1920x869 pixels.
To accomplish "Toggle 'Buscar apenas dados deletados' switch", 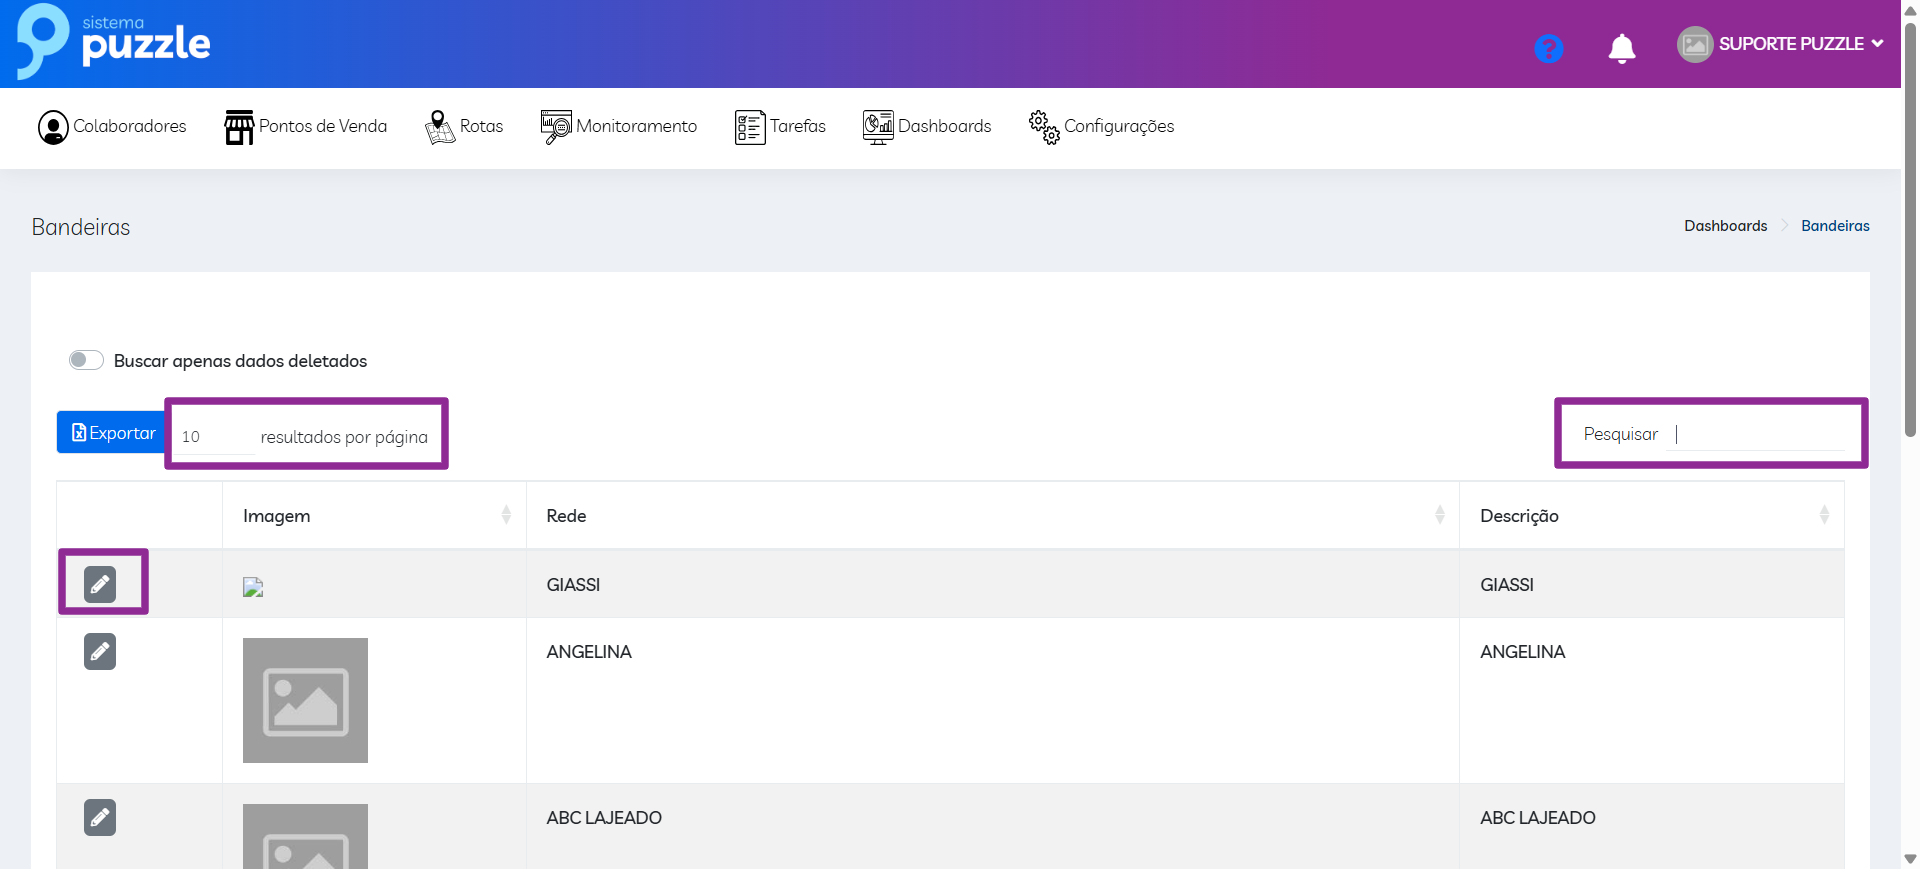I will [x=86, y=360].
